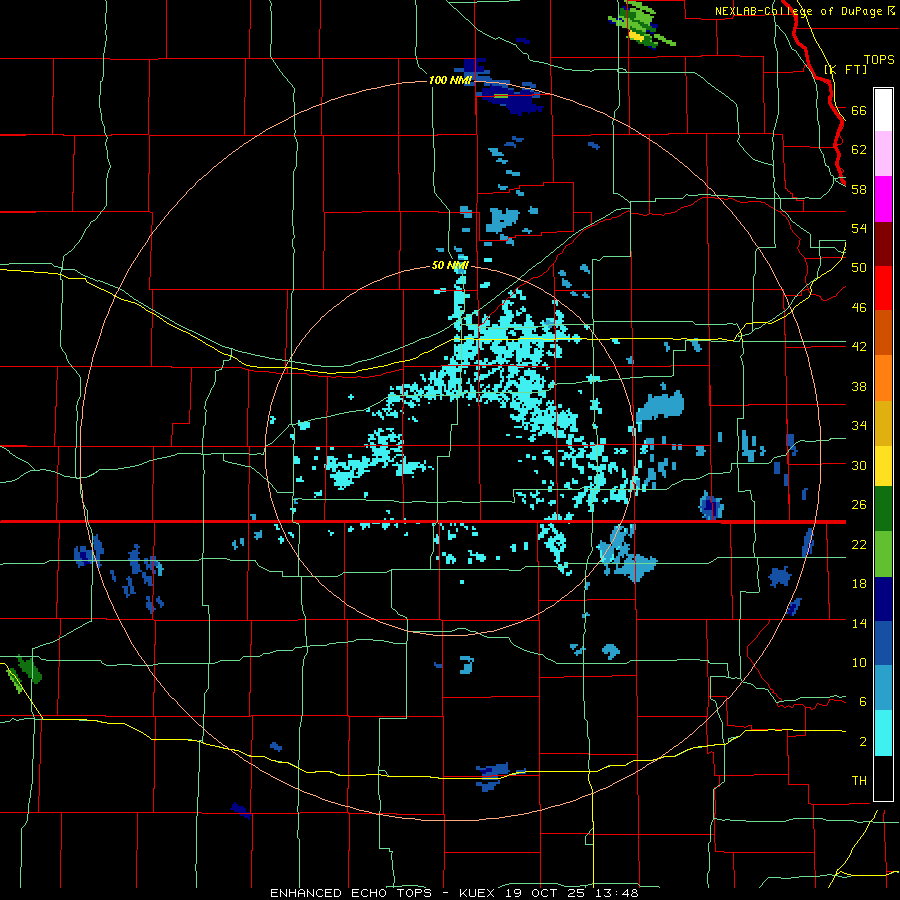The image size is (900, 900).
Task: Click the '50 NMI' range ring label
Action: click(x=450, y=265)
